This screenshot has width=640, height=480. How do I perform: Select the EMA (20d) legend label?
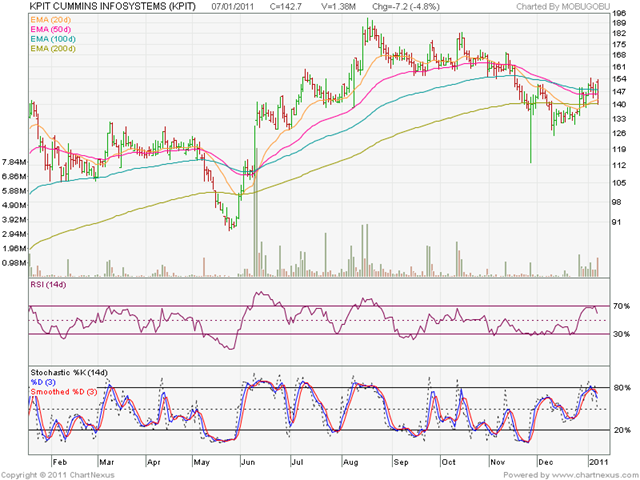point(50,20)
